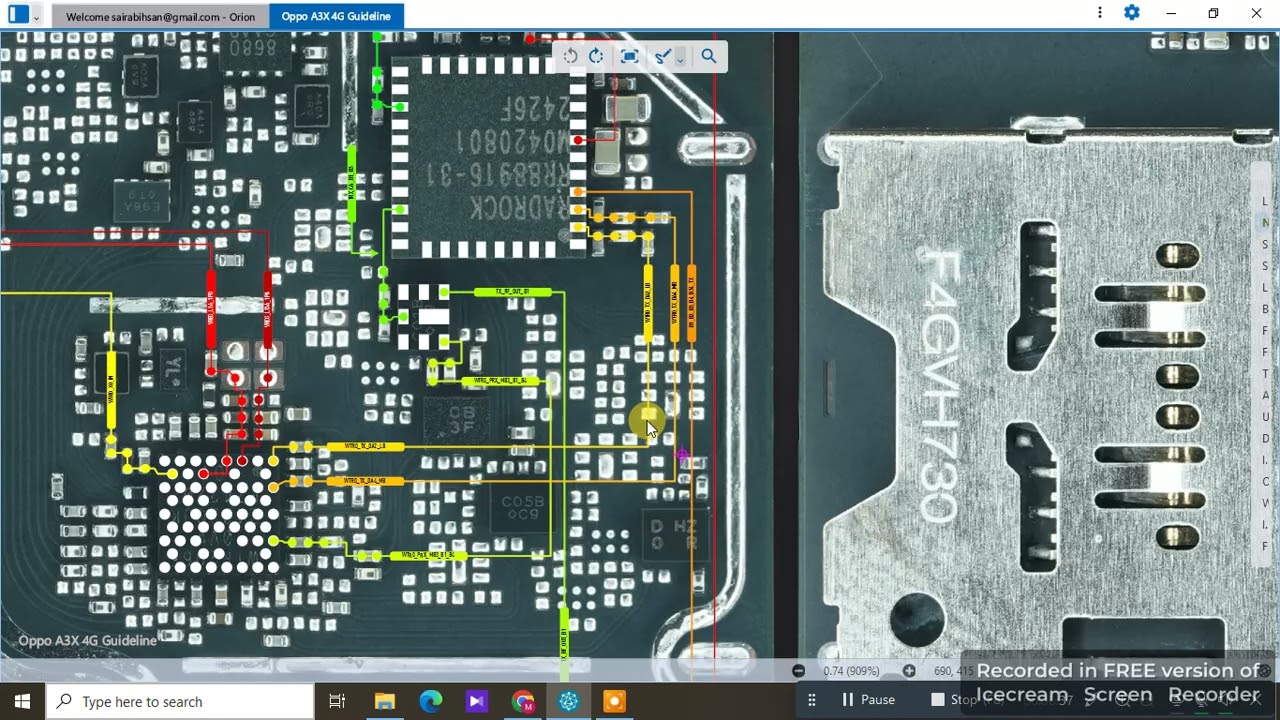Open Google Chrome from taskbar
1280x720 pixels.
coord(522,701)
